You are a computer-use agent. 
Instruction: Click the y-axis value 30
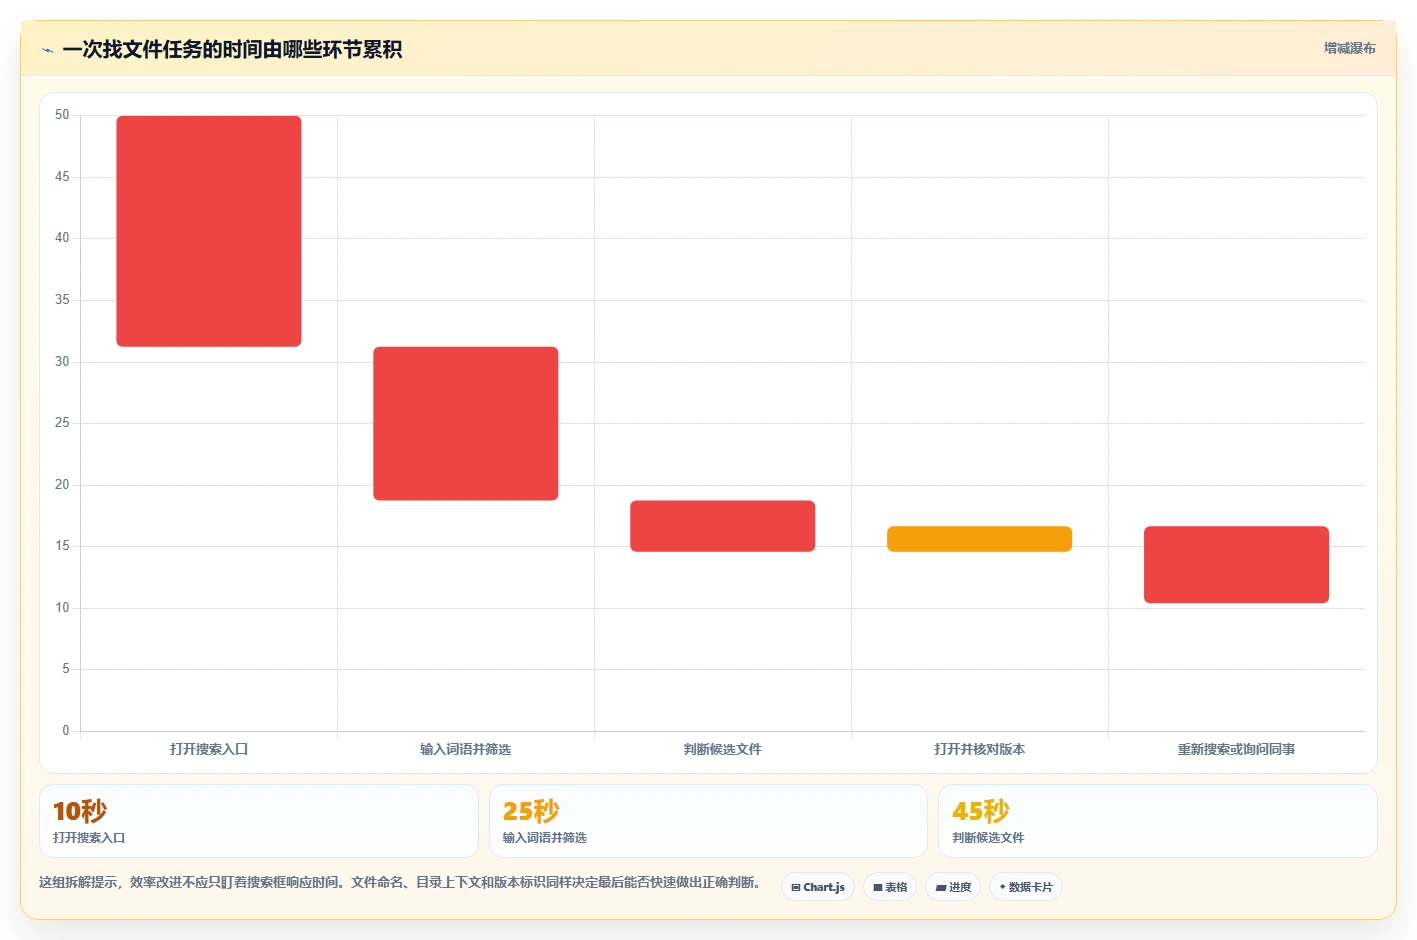click(62, 362)
